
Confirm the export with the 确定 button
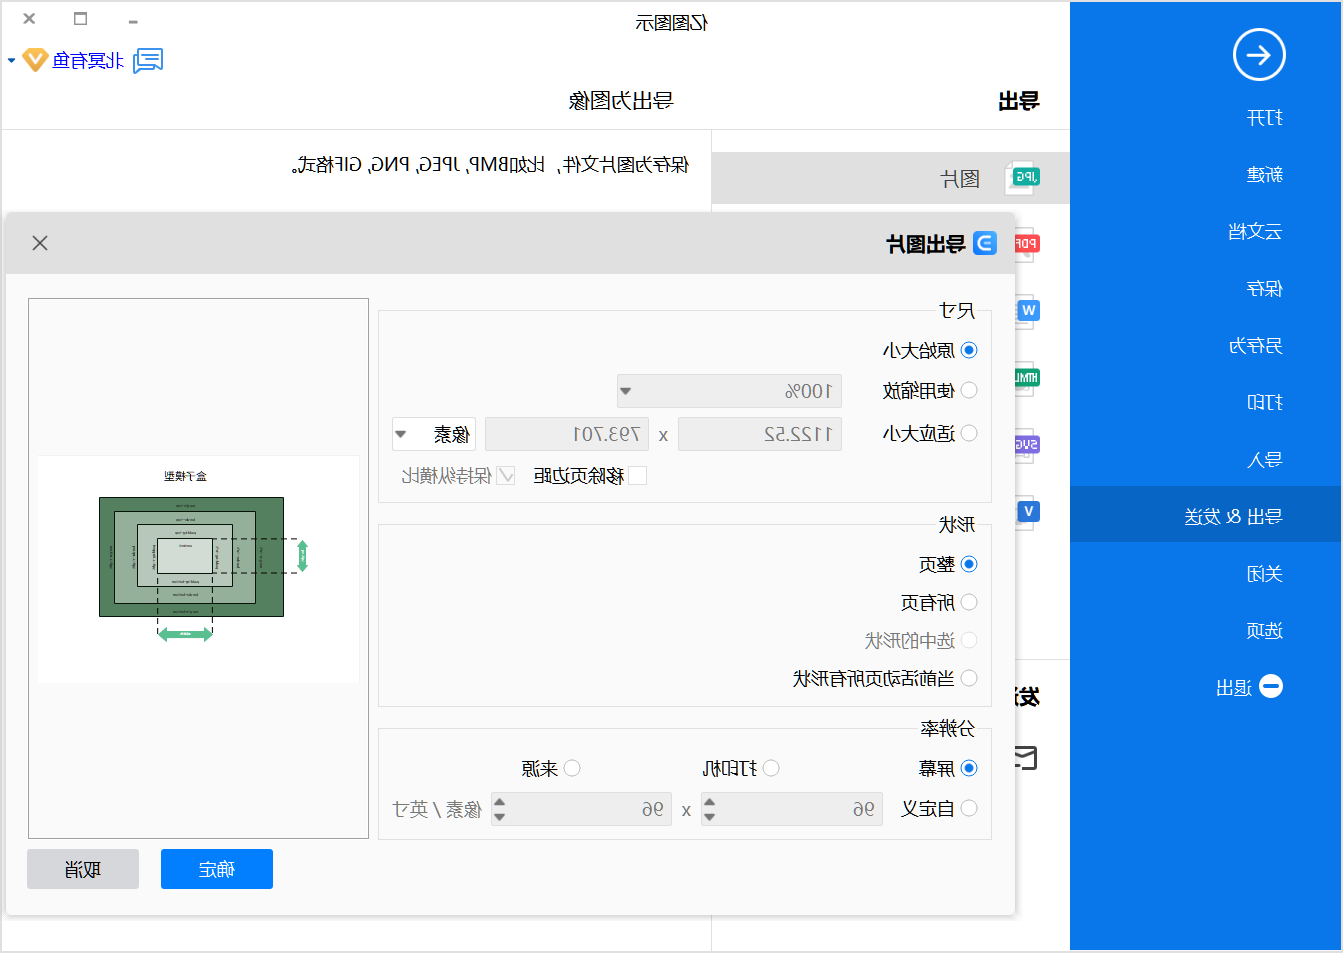tap(217, 869)
